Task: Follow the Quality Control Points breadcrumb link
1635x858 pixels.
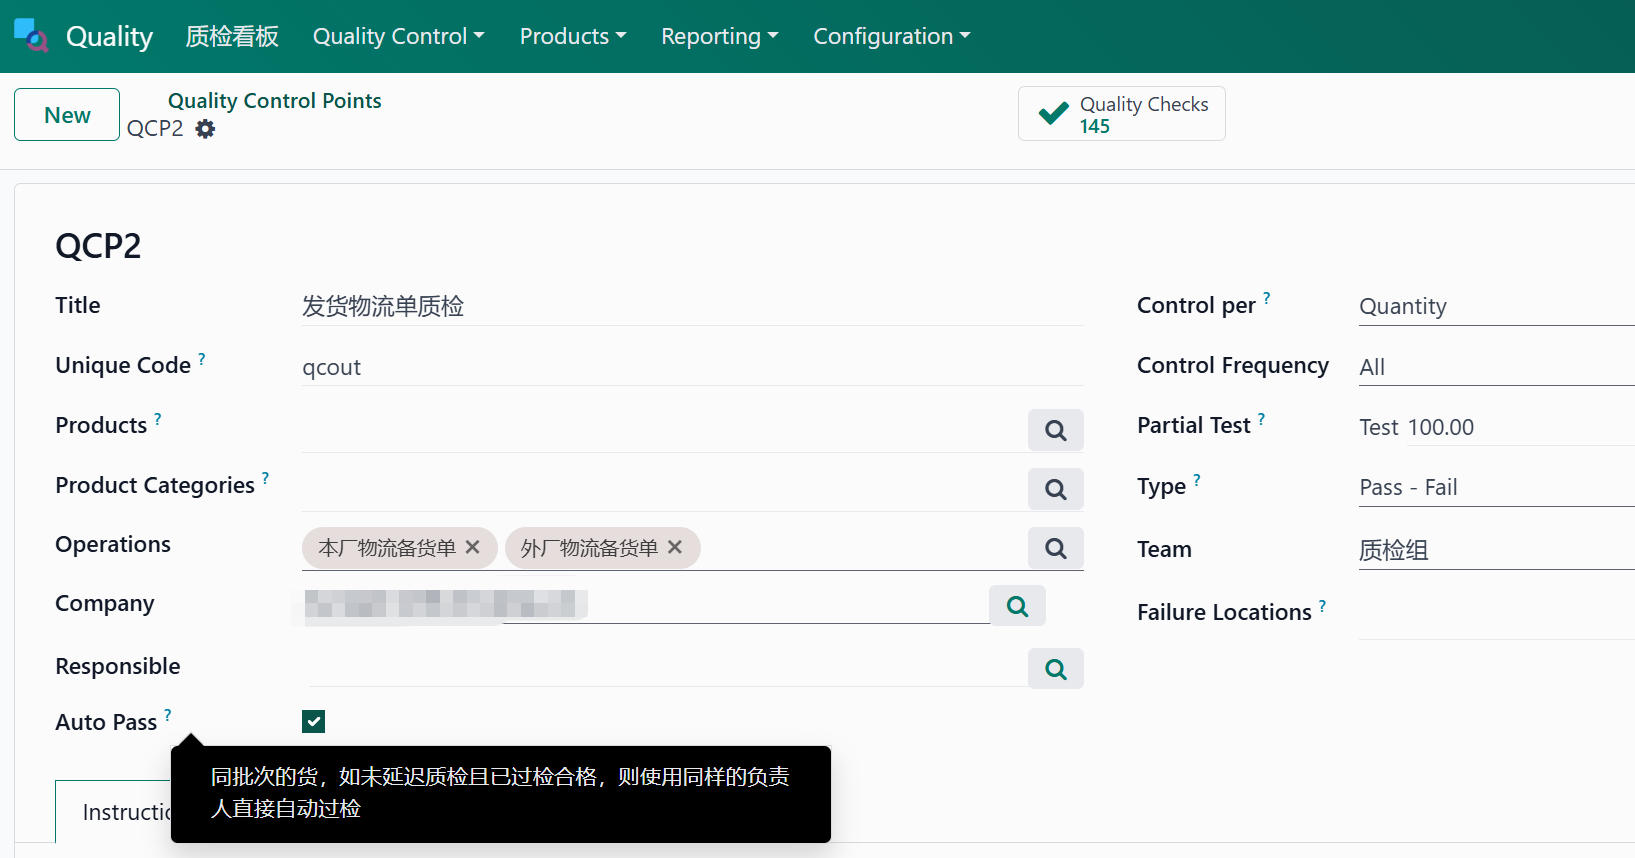Action: click(x=274, y=101)
